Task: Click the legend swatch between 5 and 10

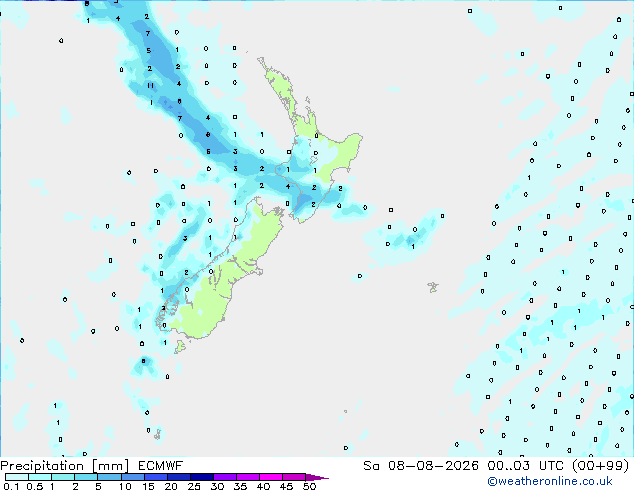Action: [x=109, y=477]
